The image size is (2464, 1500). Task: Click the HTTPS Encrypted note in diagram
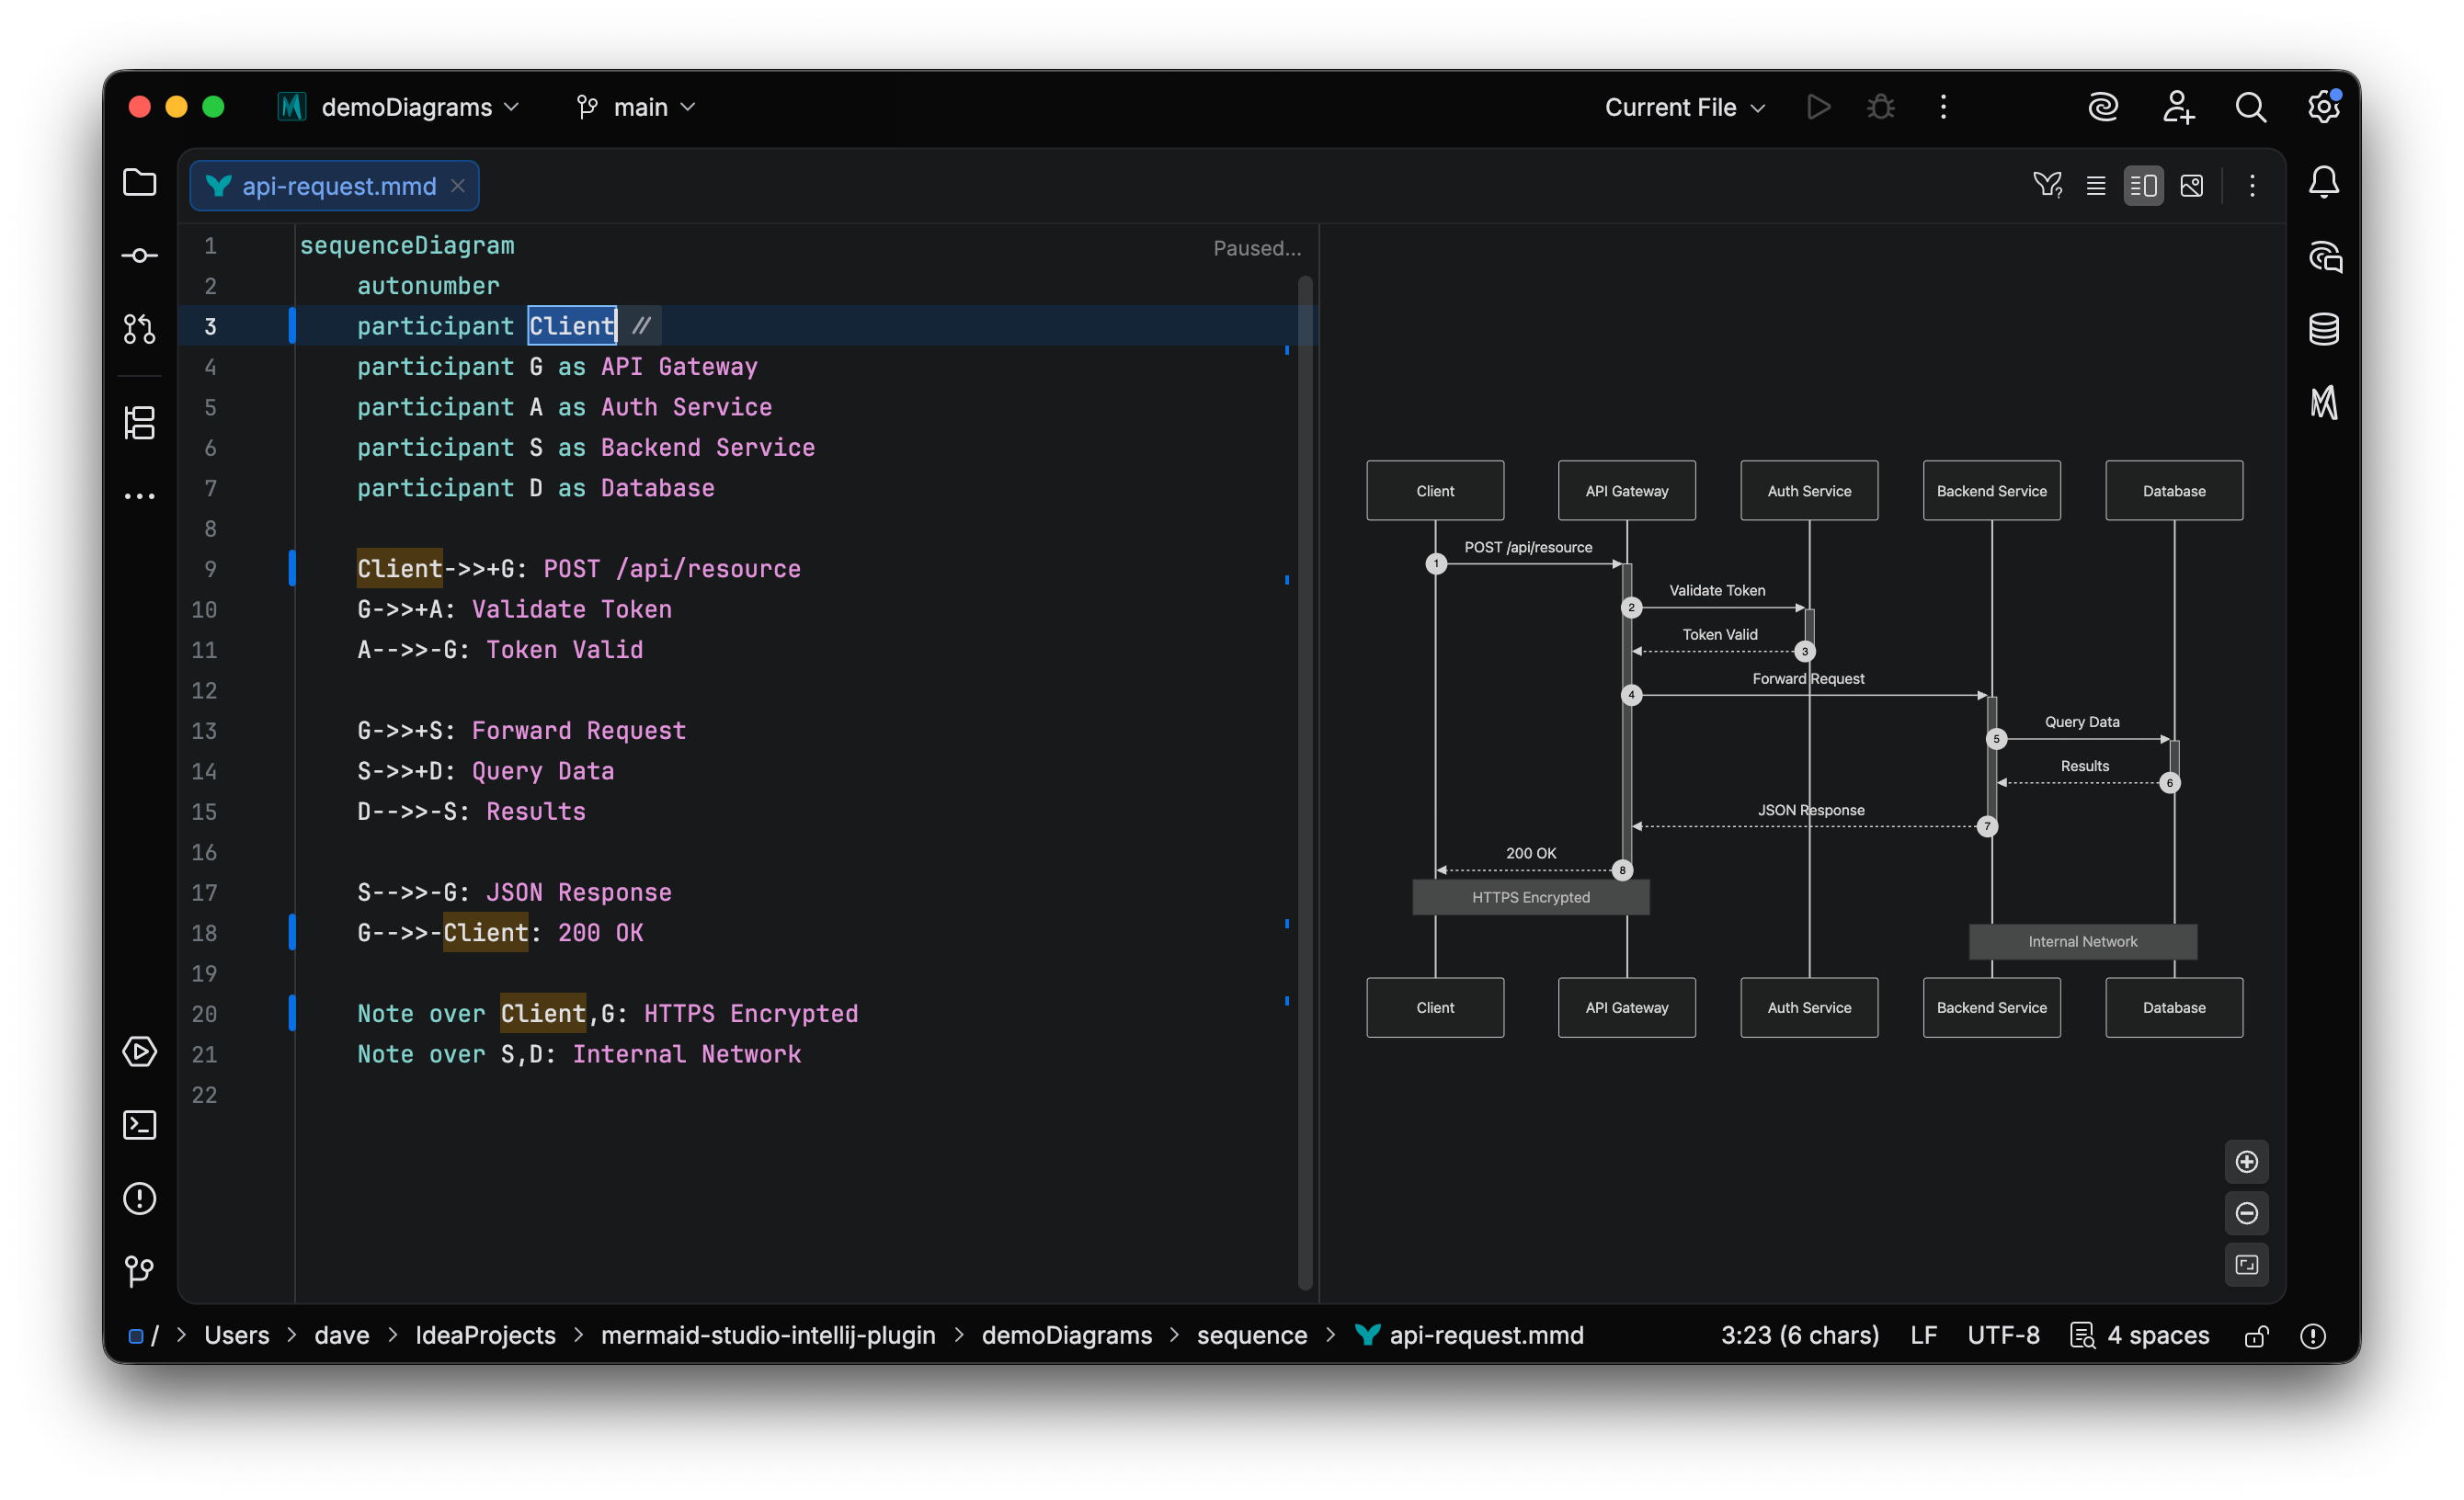[1530, 897]
